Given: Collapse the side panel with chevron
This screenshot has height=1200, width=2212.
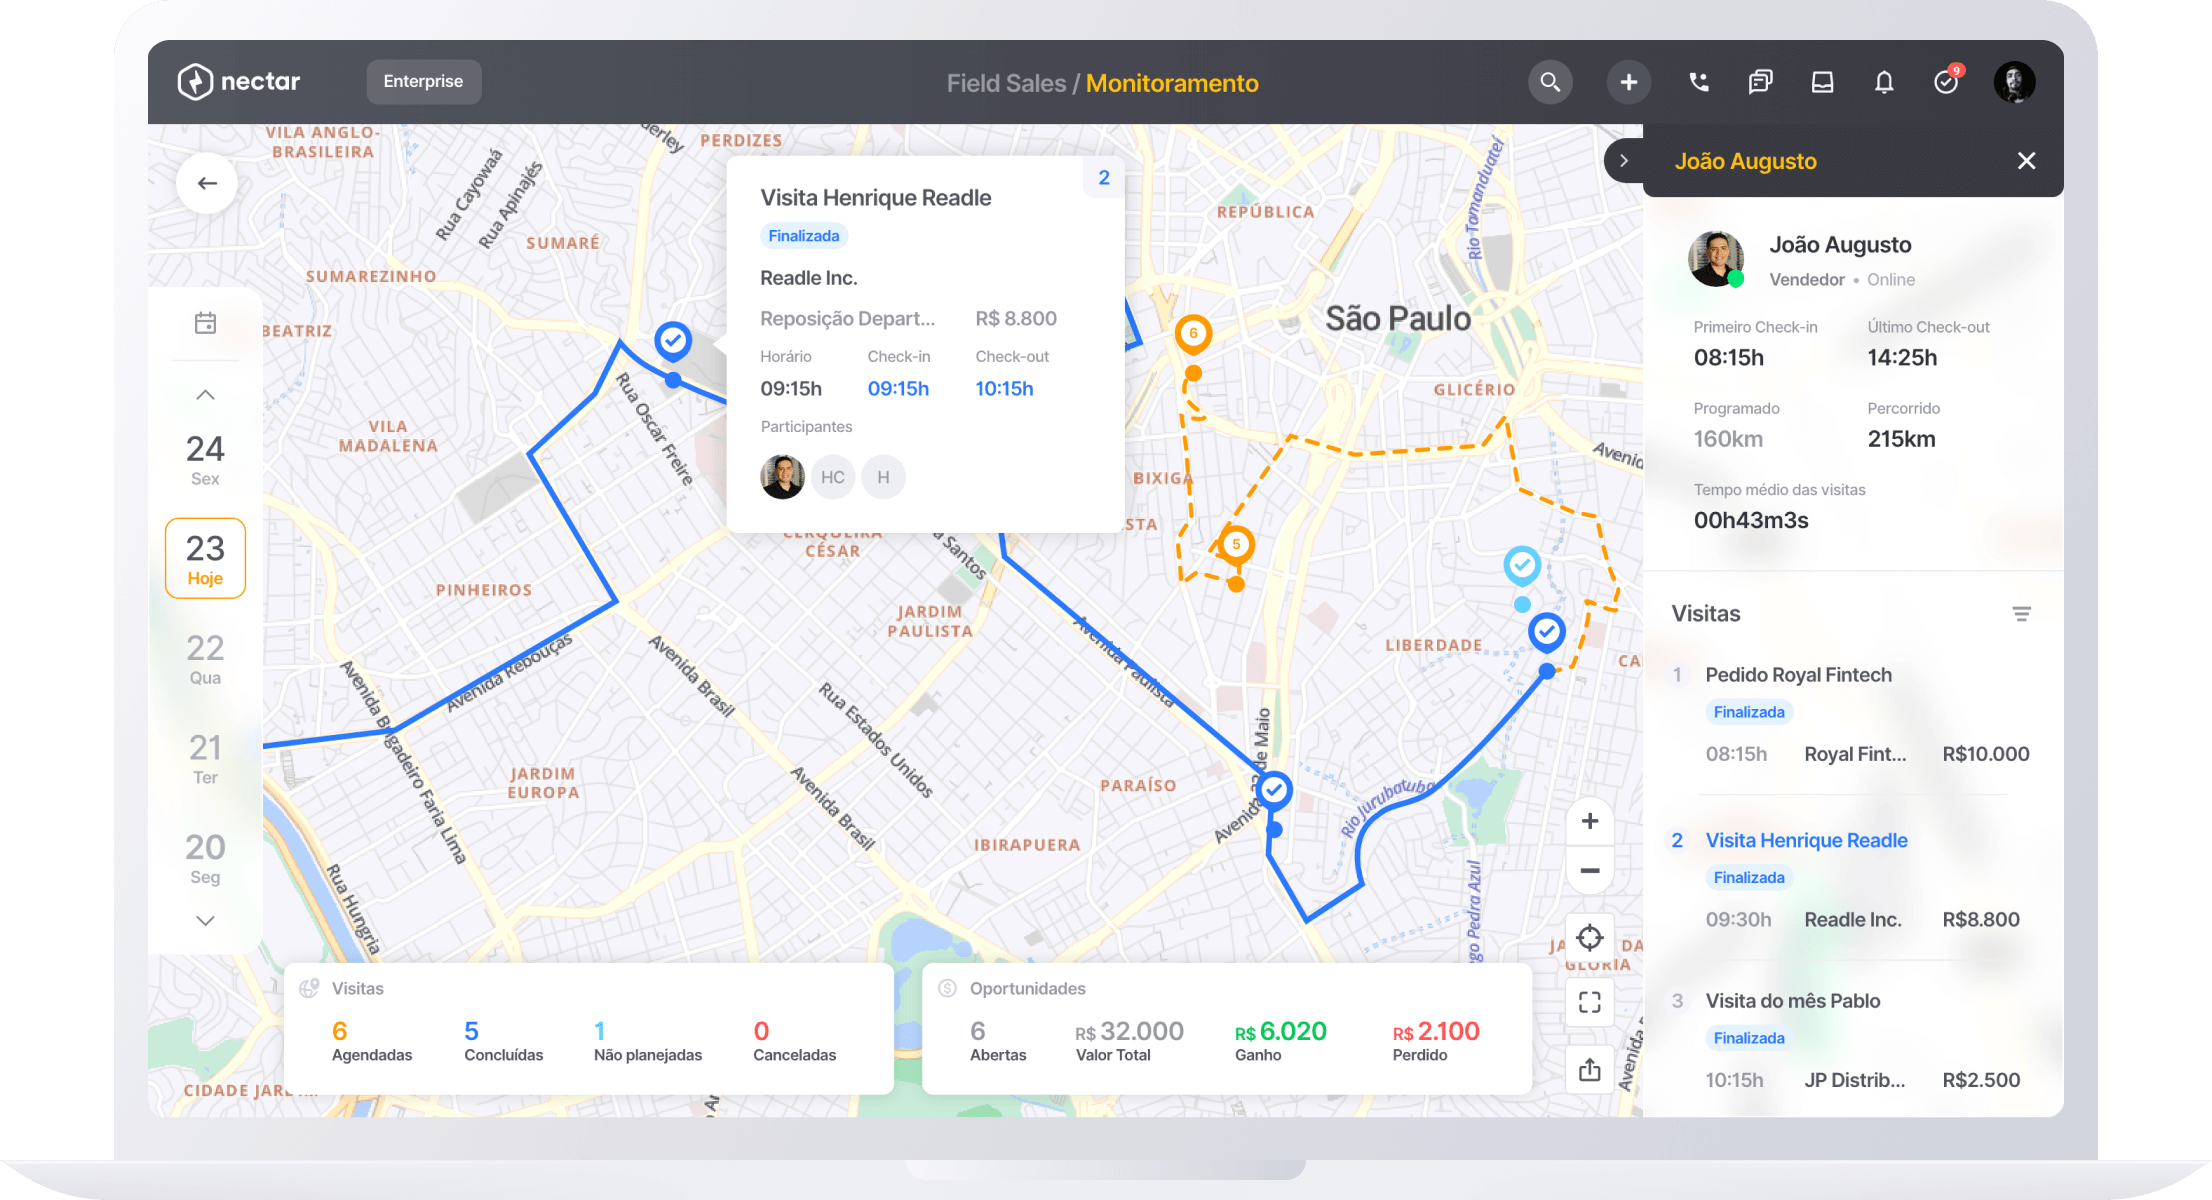Looking at the screenshot, I should click(x=1624, y=161).
